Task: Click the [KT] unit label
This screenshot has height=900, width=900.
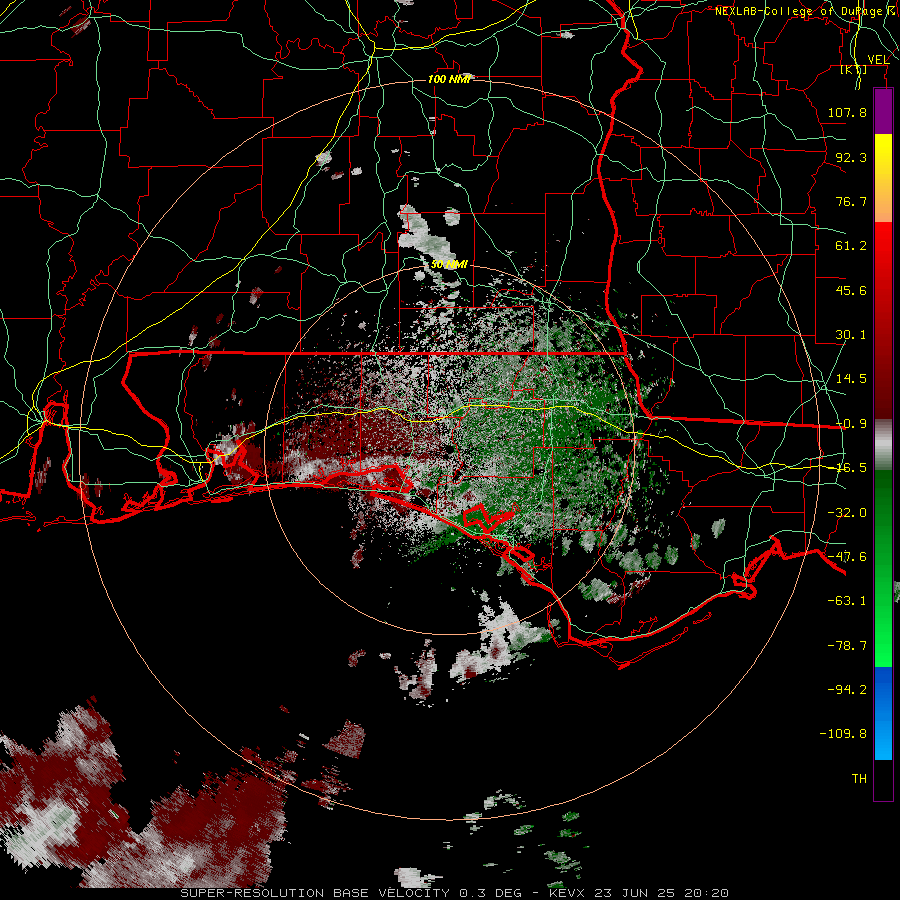Action: (854, 70)
